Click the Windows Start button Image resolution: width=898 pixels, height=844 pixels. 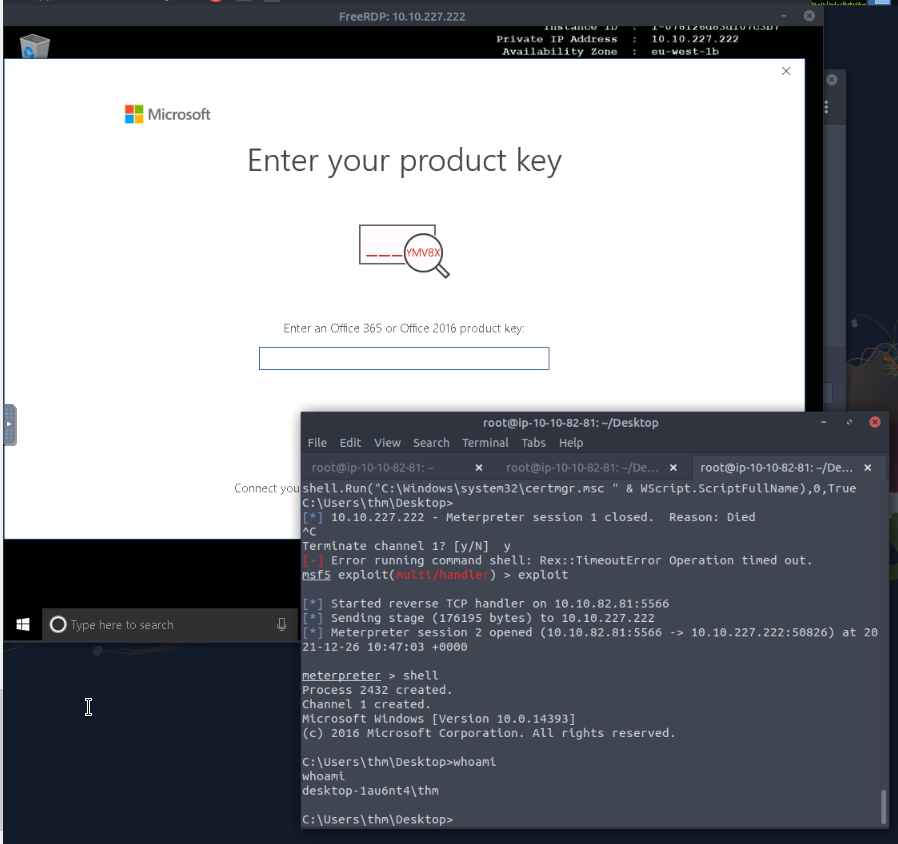pos(23,625)
